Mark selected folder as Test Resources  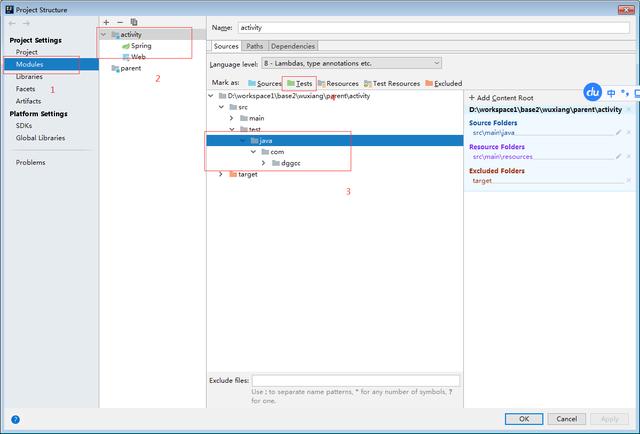392,83
